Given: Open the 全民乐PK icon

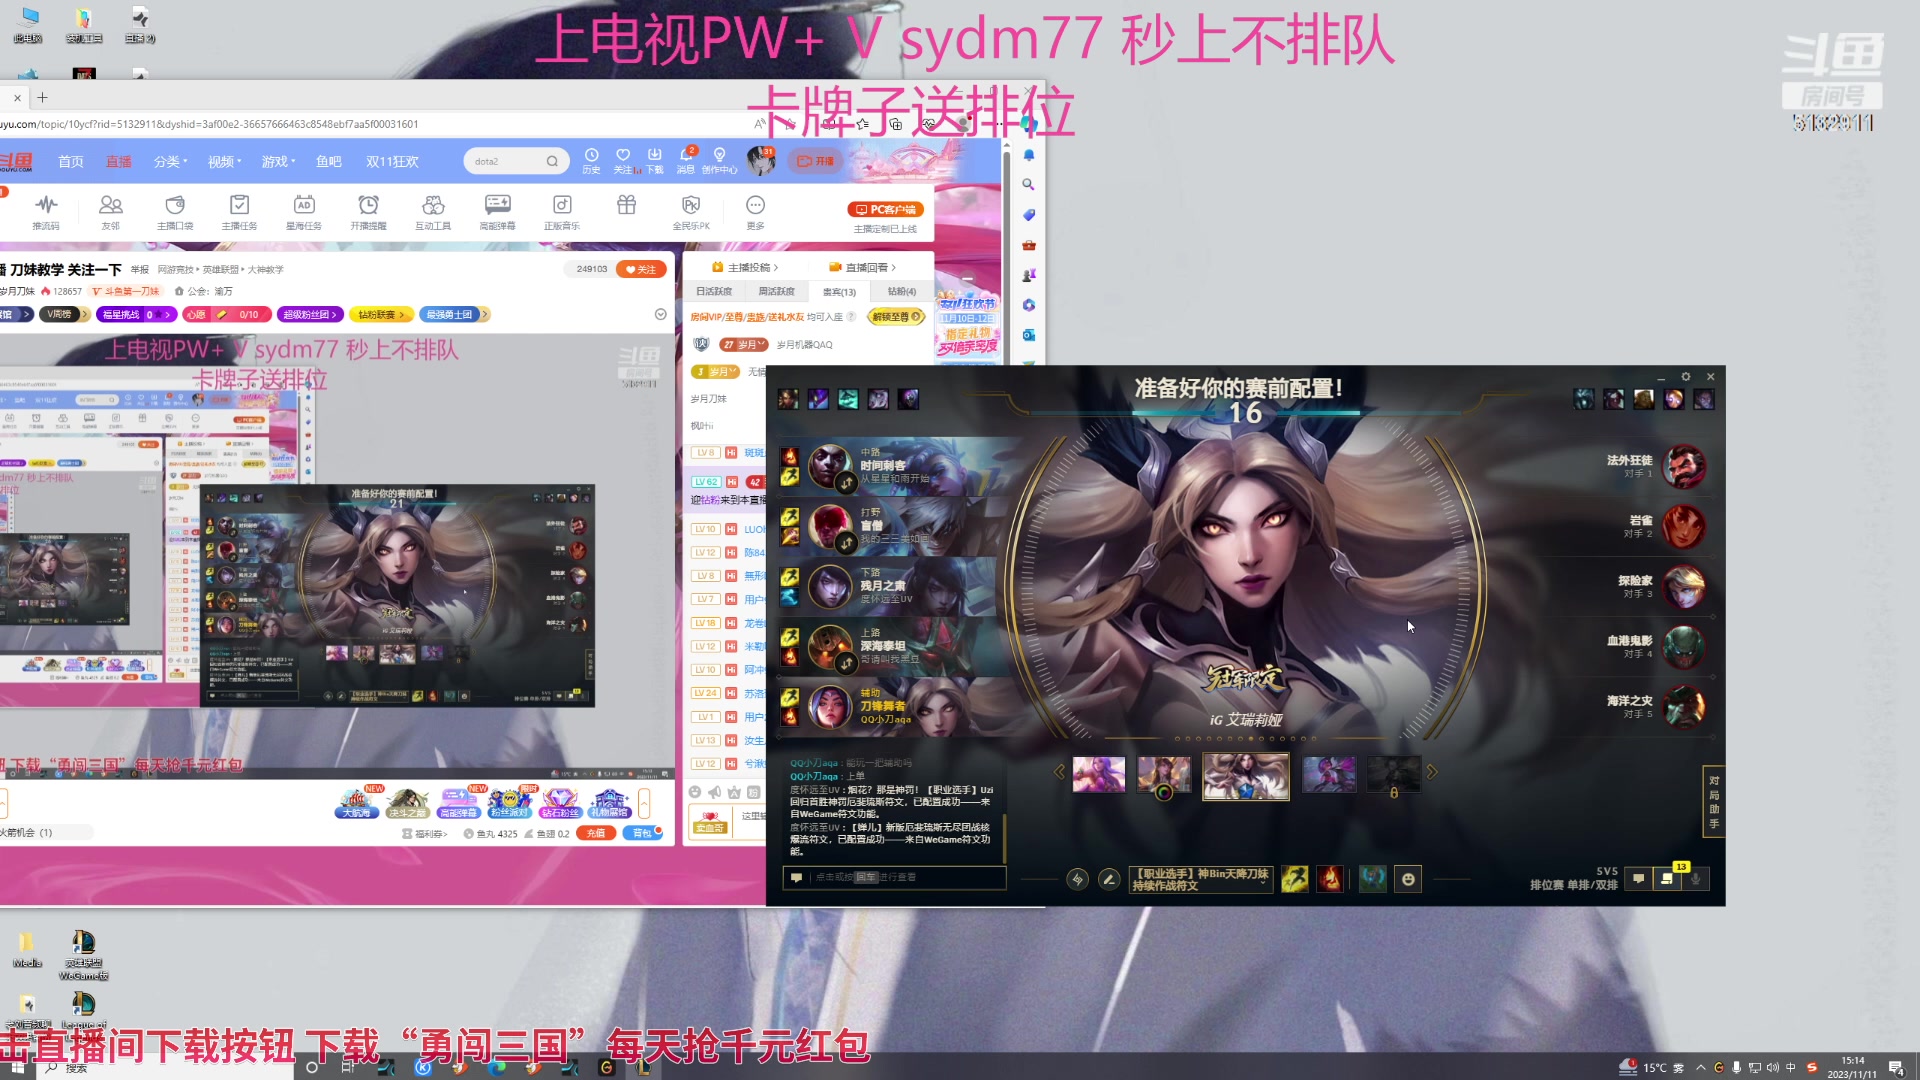Looking at the screenshot, I should pos(691,206).
